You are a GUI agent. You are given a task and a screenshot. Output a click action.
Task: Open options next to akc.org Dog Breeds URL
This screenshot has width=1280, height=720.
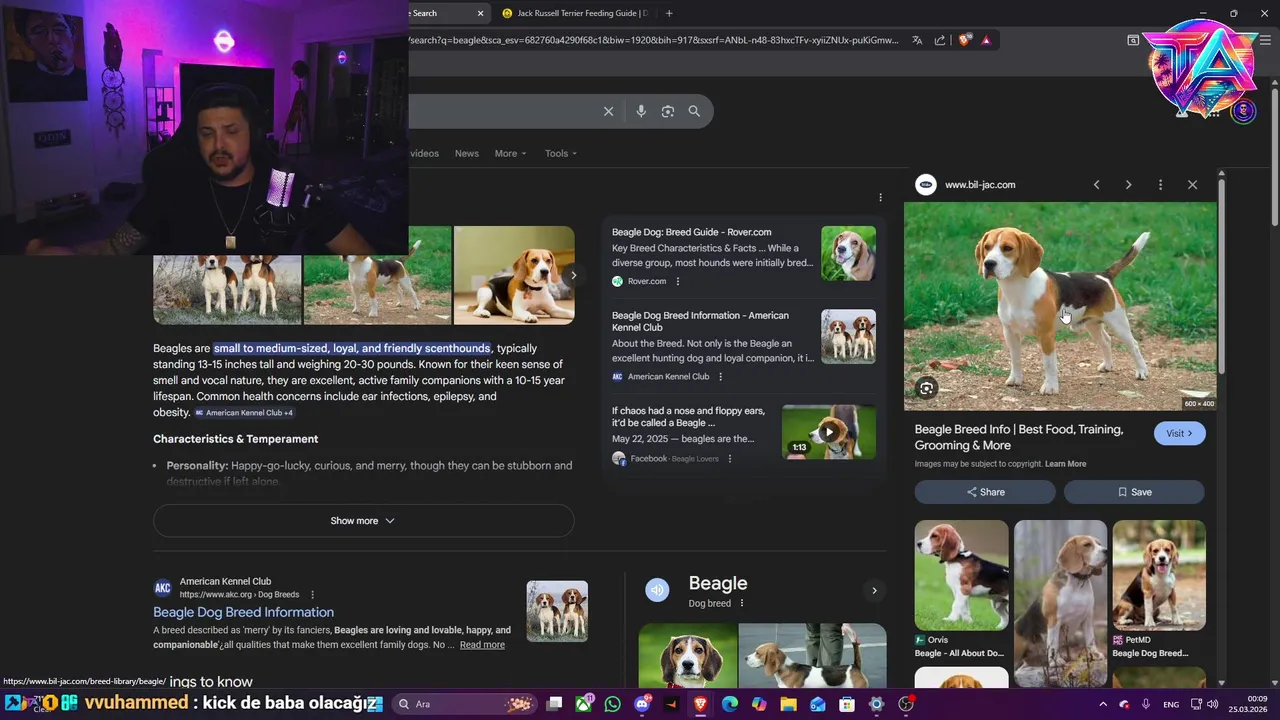click(312, 594)
